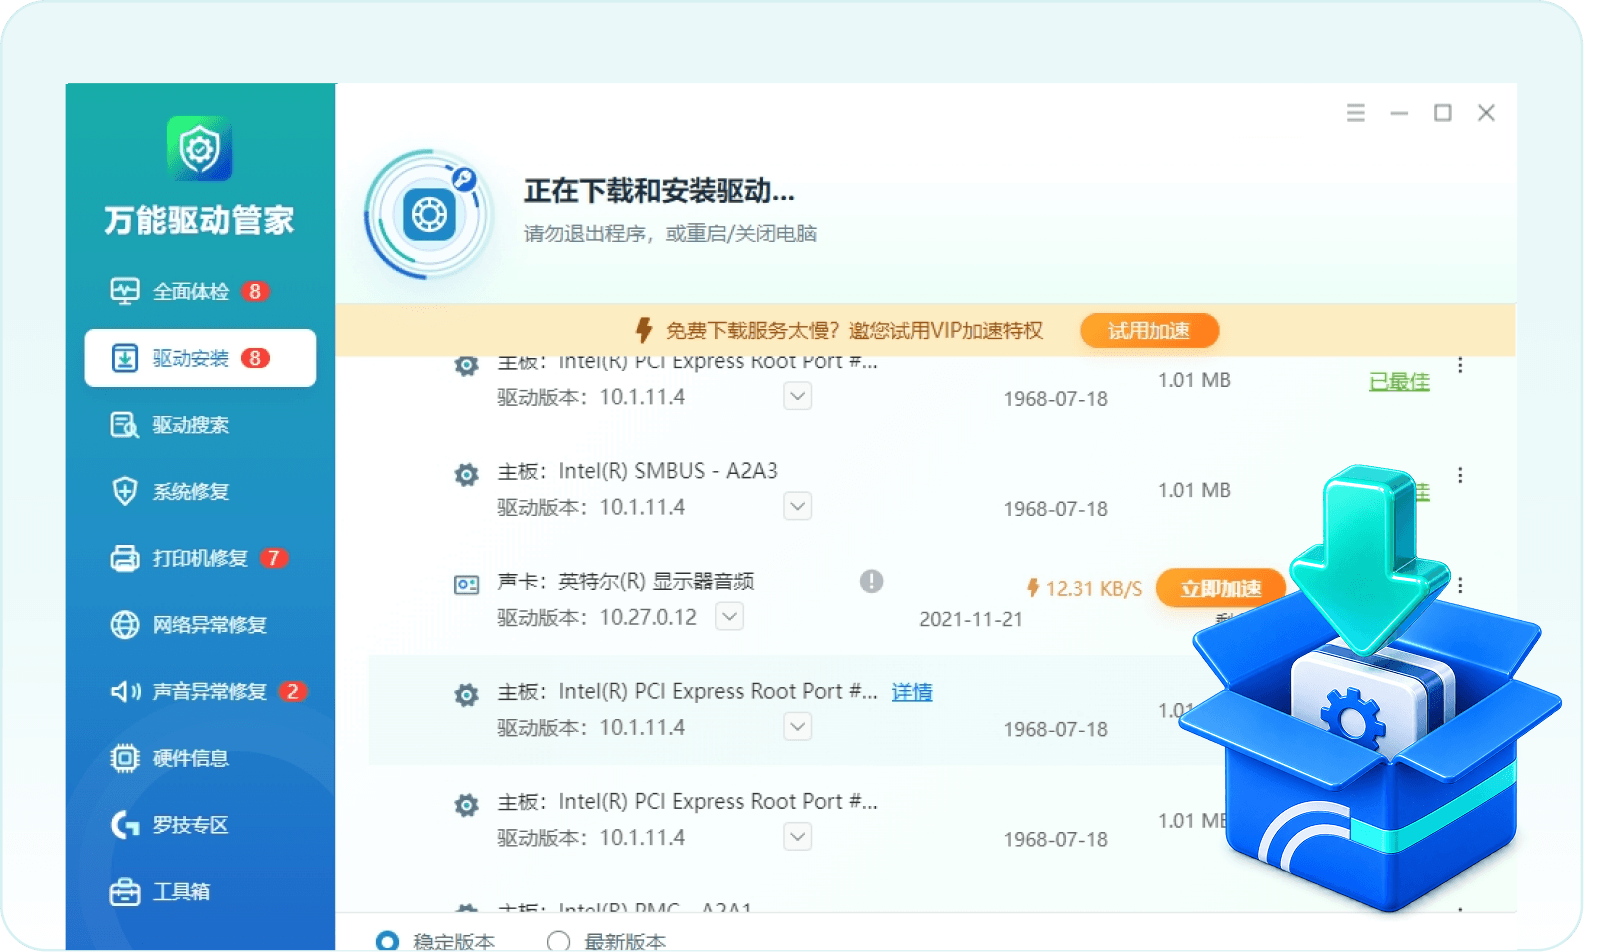Click the lightning icon in VIP banner
The height and width of the screenshot is (952, 1602).
pos(645,330)
